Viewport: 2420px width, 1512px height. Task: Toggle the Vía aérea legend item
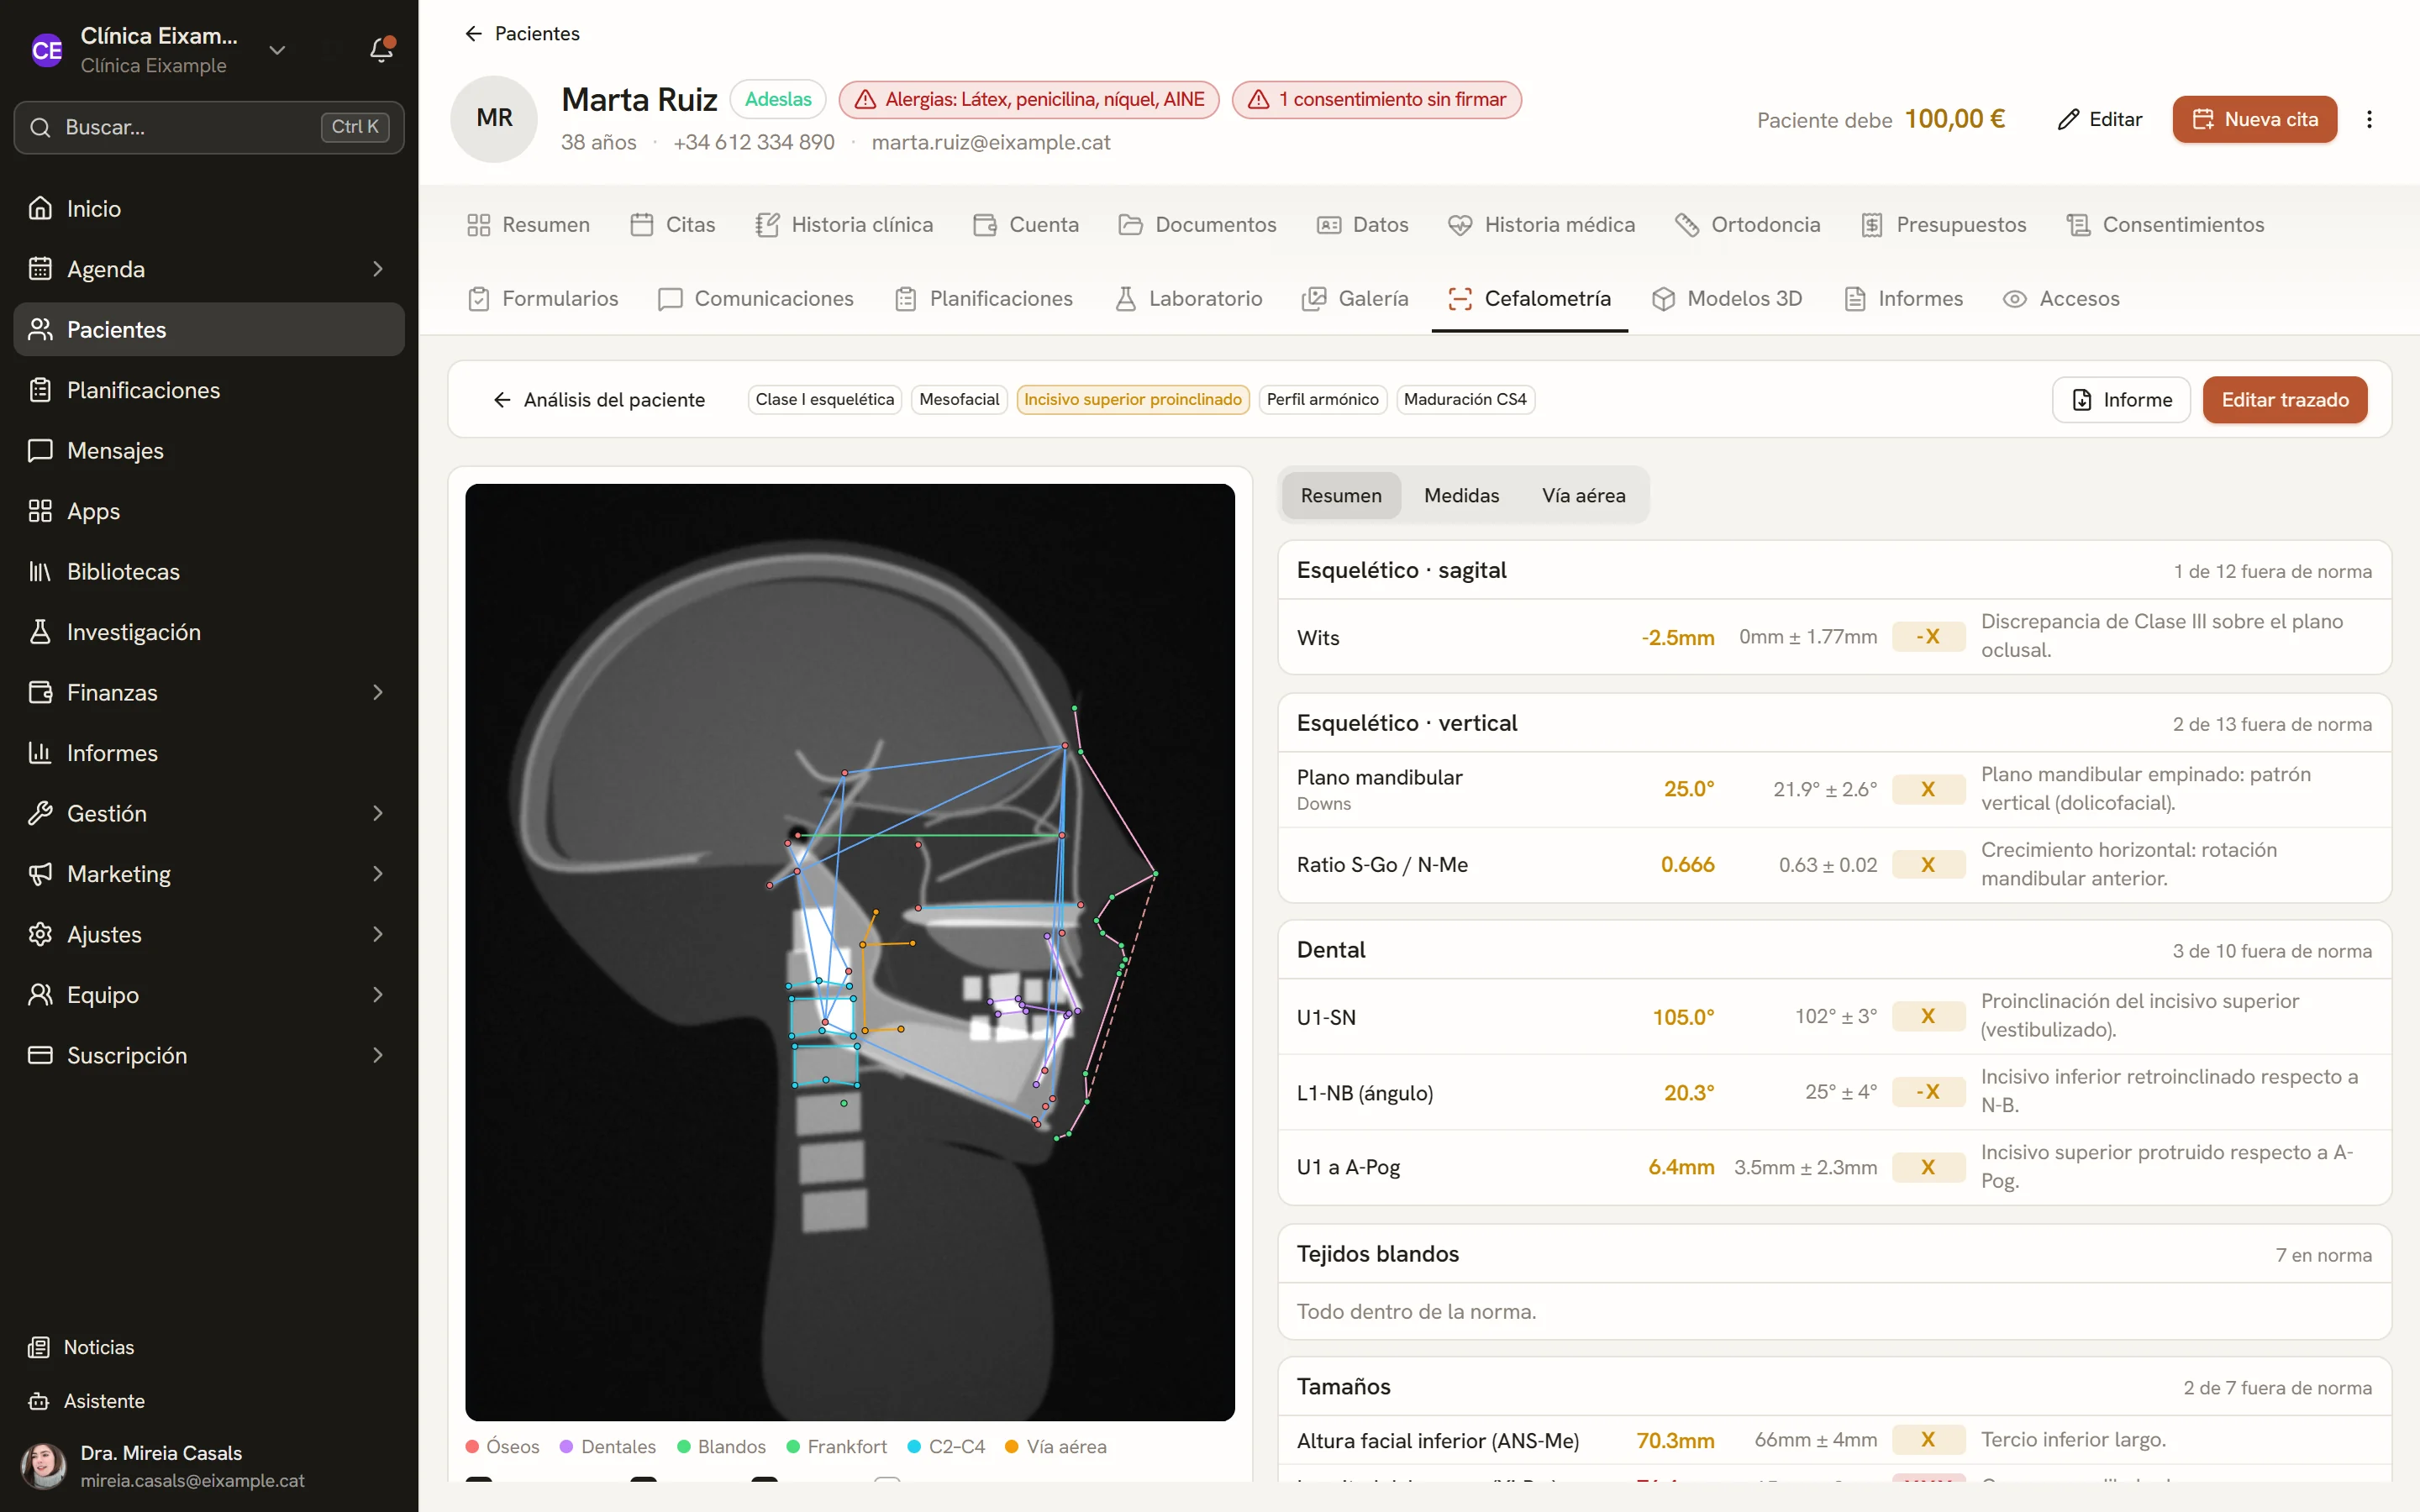click(1055, 1446)
